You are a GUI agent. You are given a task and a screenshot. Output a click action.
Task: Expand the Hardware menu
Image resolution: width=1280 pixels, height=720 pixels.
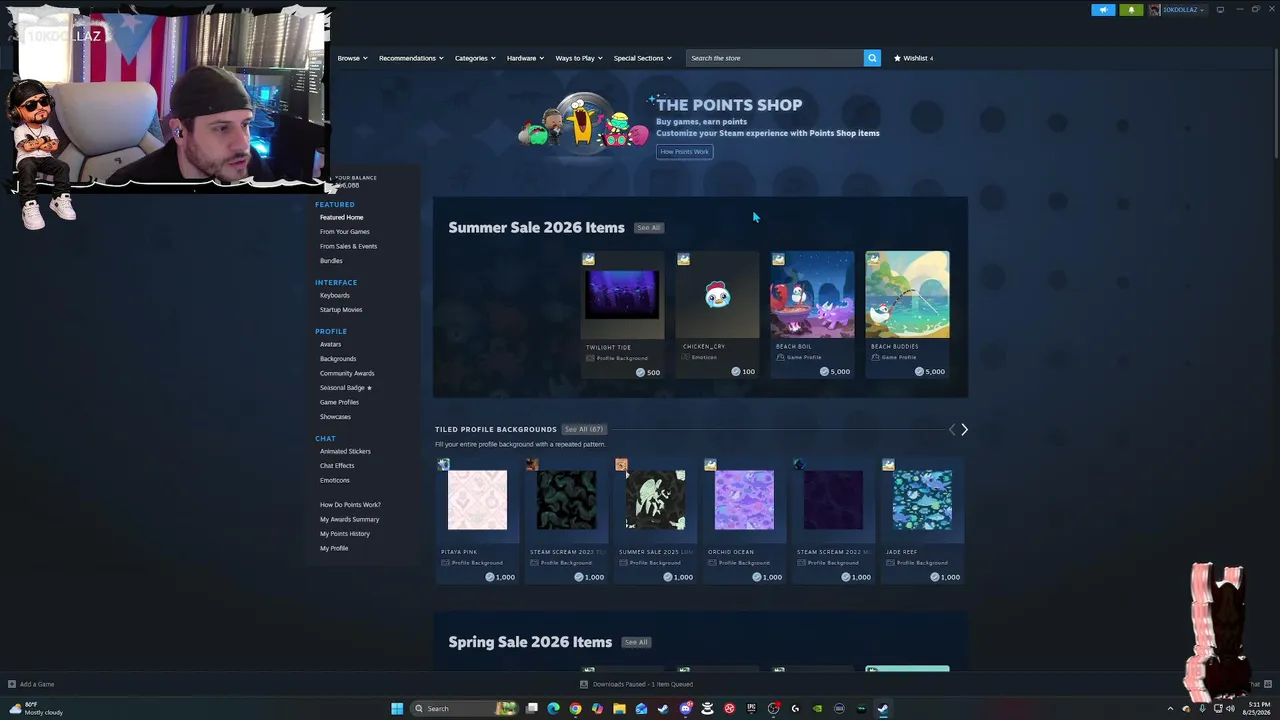(x=525, y=58)
